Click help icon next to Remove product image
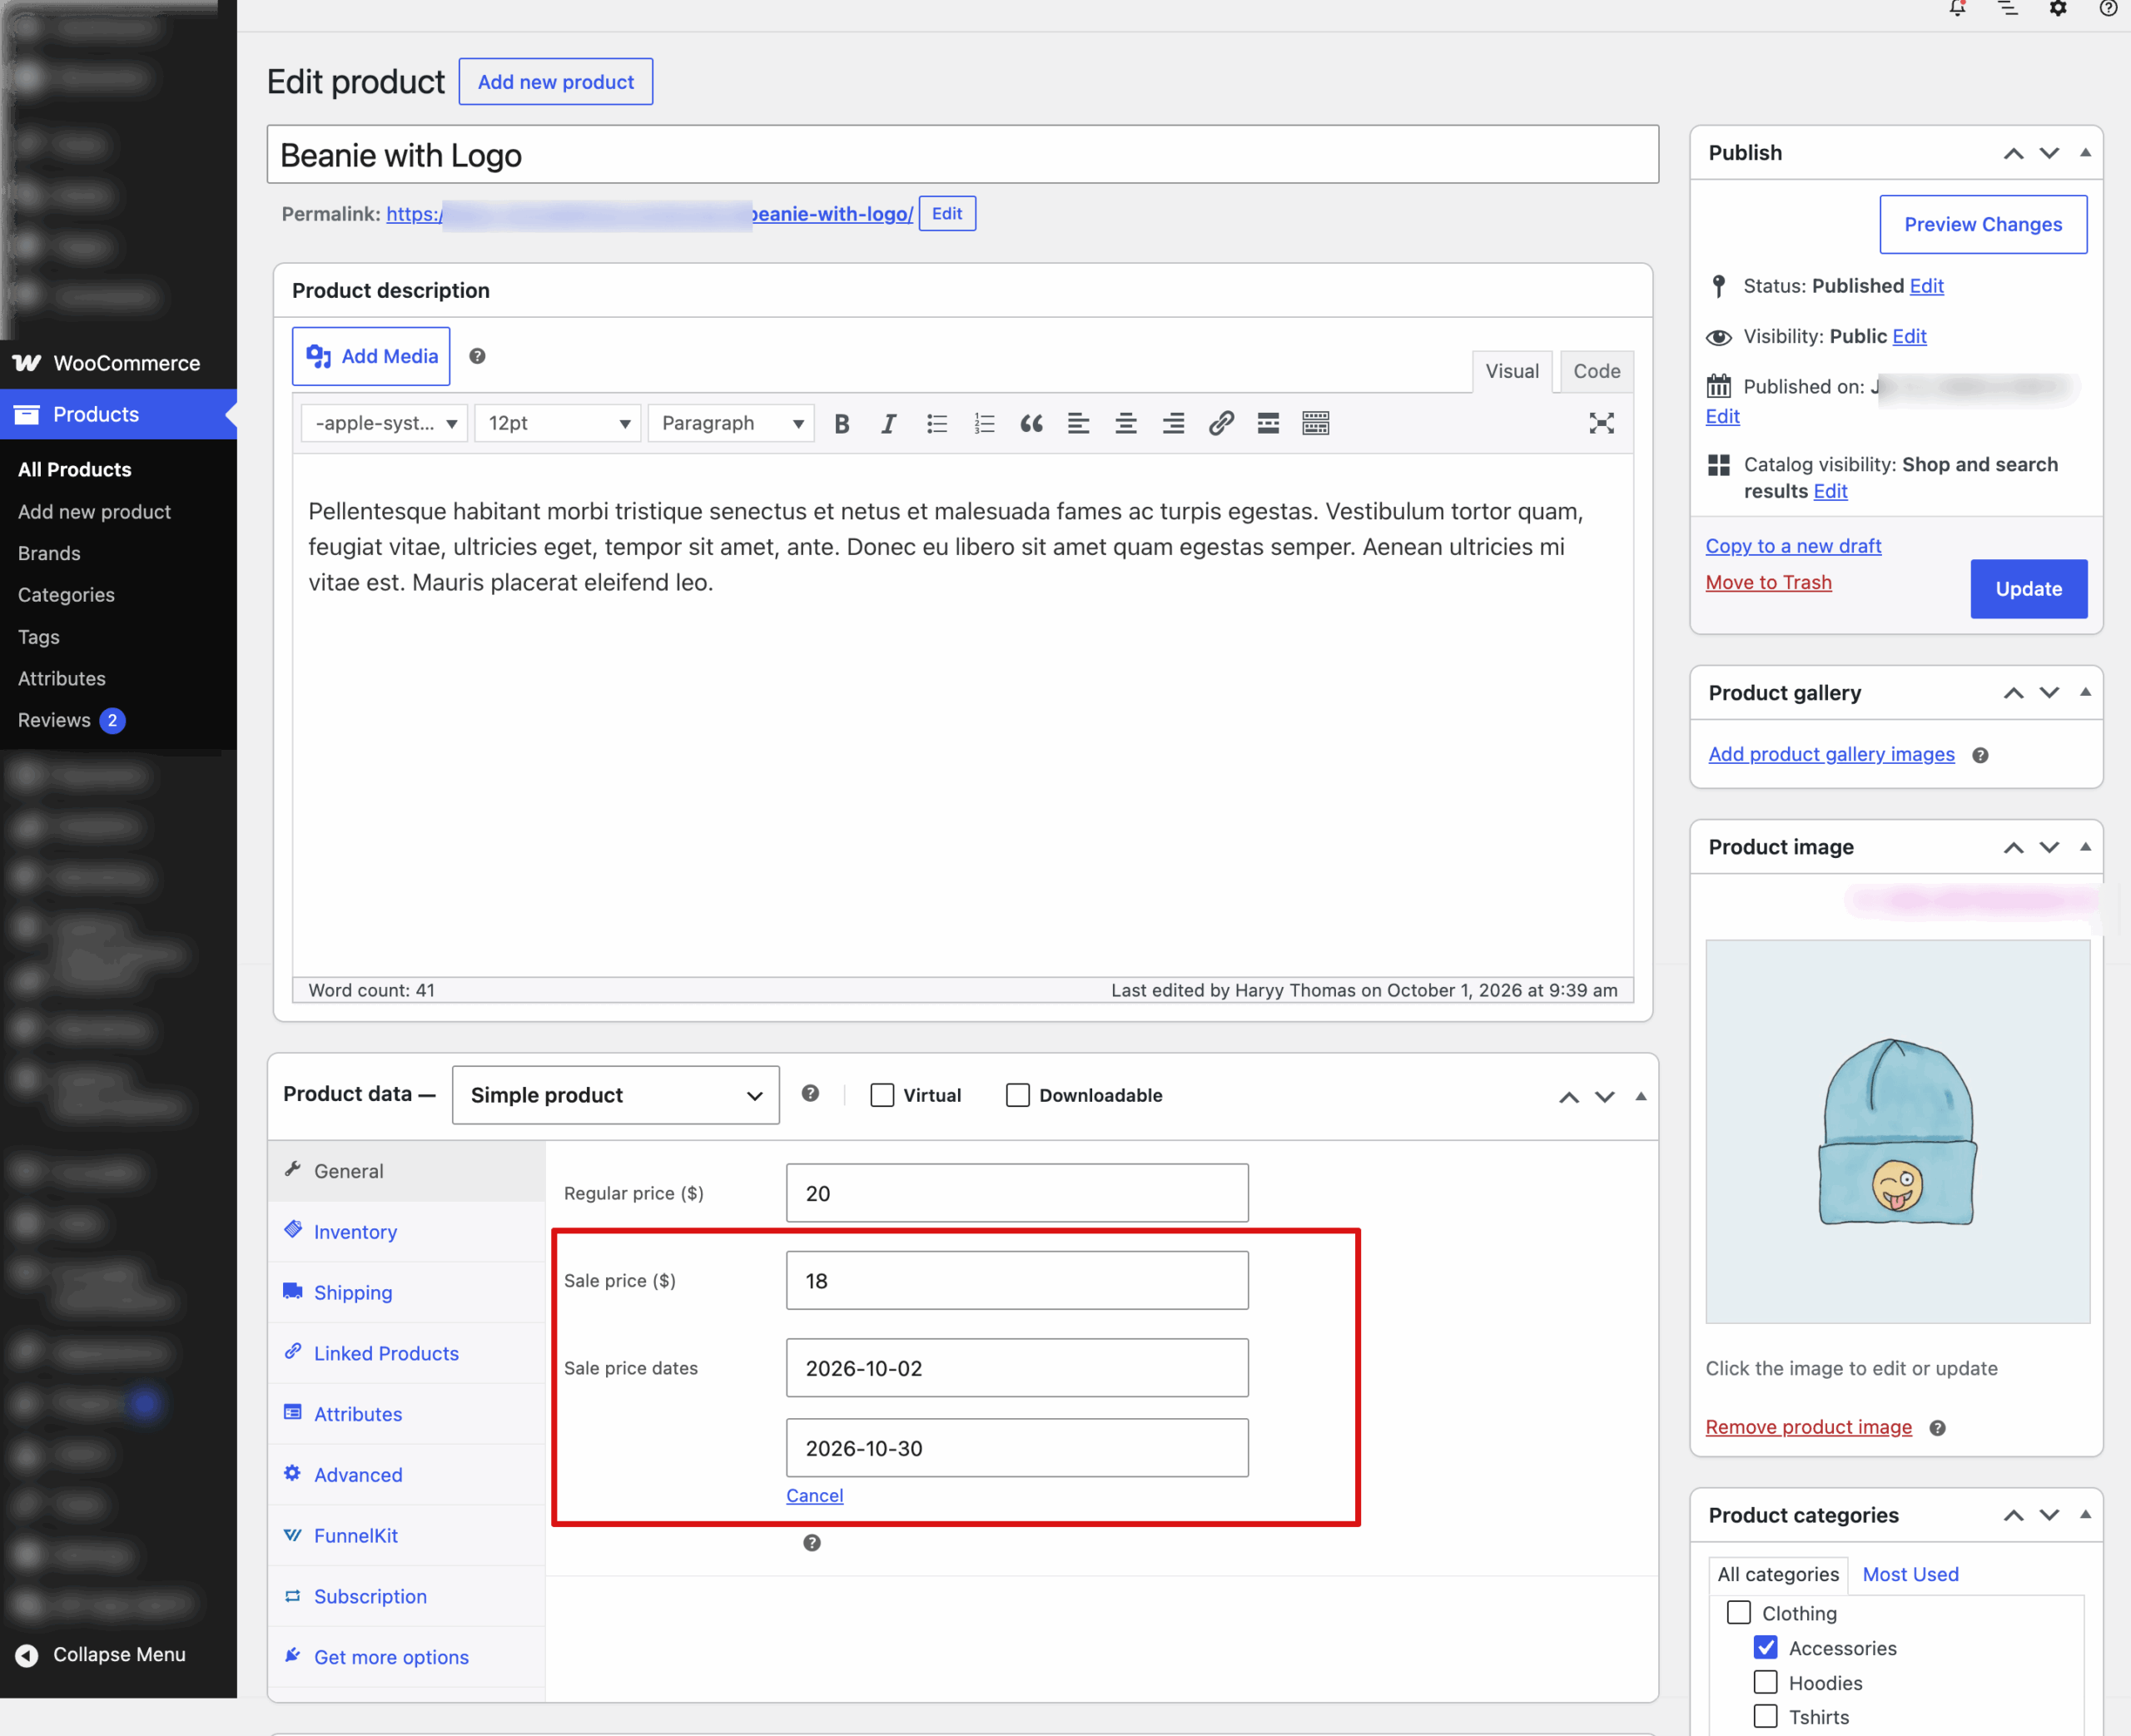The image size is (2131, 1736). [x=1938, y=1428]
